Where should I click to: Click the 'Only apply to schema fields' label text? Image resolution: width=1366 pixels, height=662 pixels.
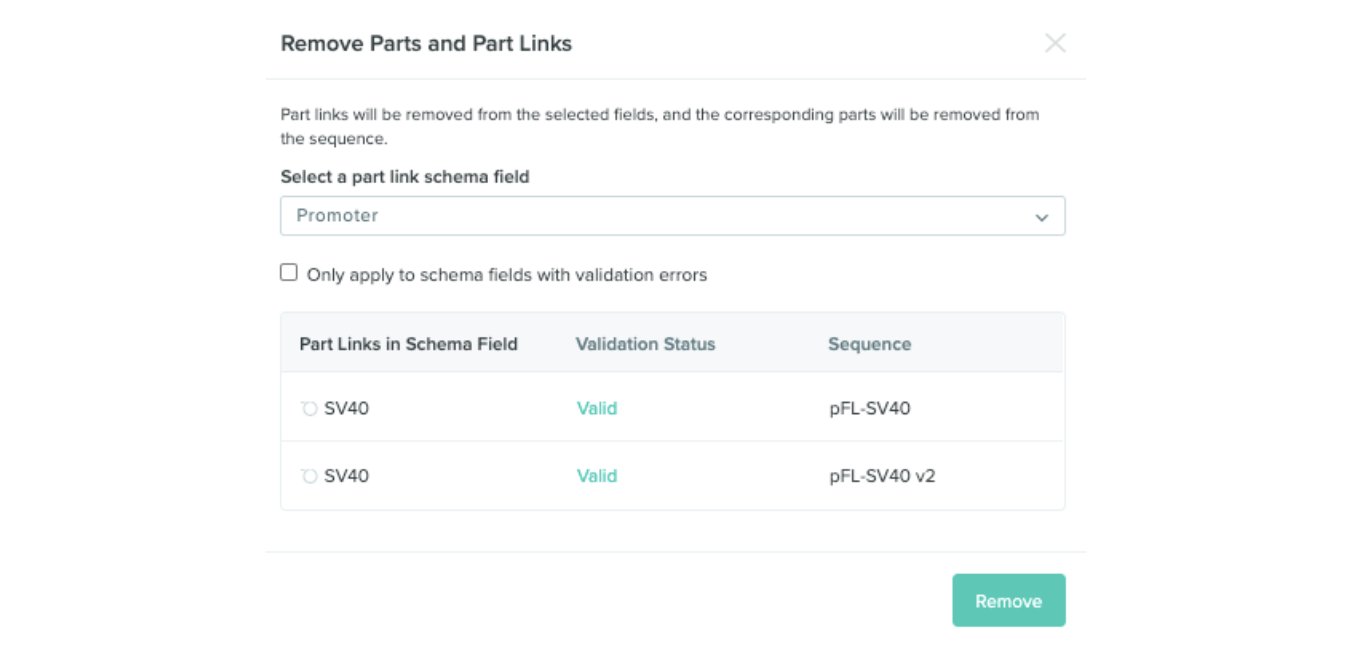[506, 275]
